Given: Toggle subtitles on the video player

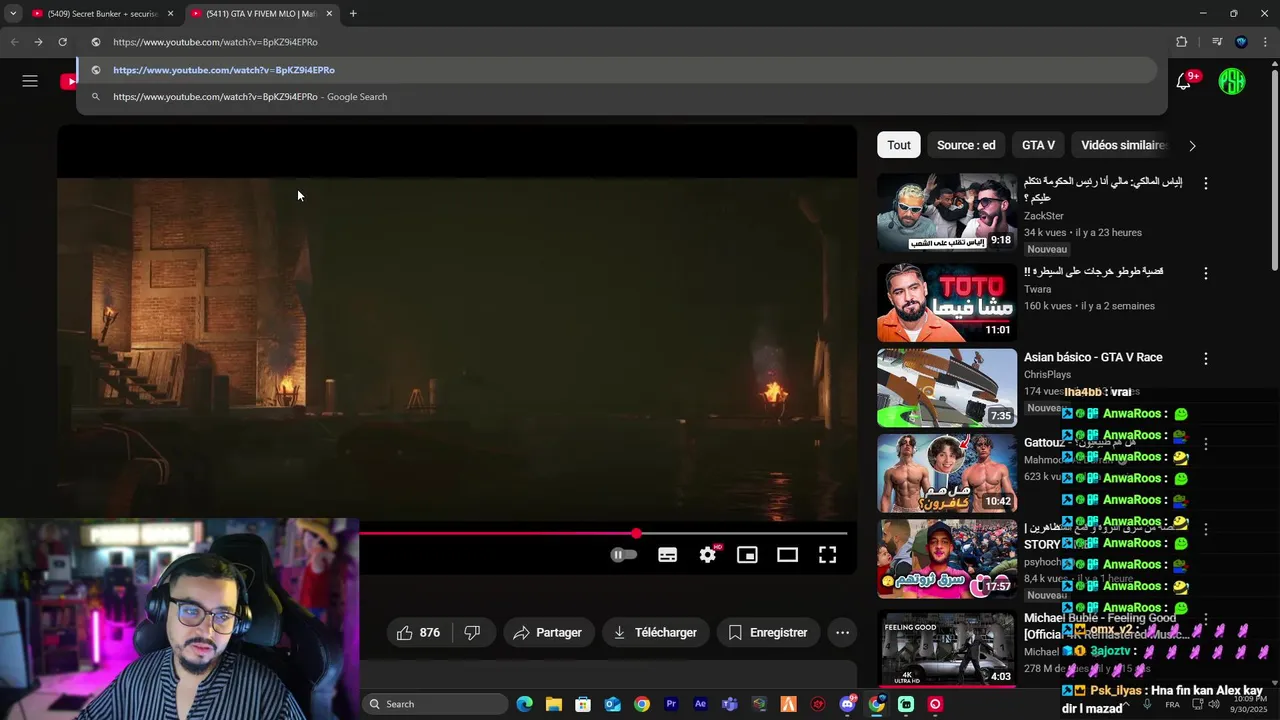Looking at the screenshot, I should tap(668, 555).
